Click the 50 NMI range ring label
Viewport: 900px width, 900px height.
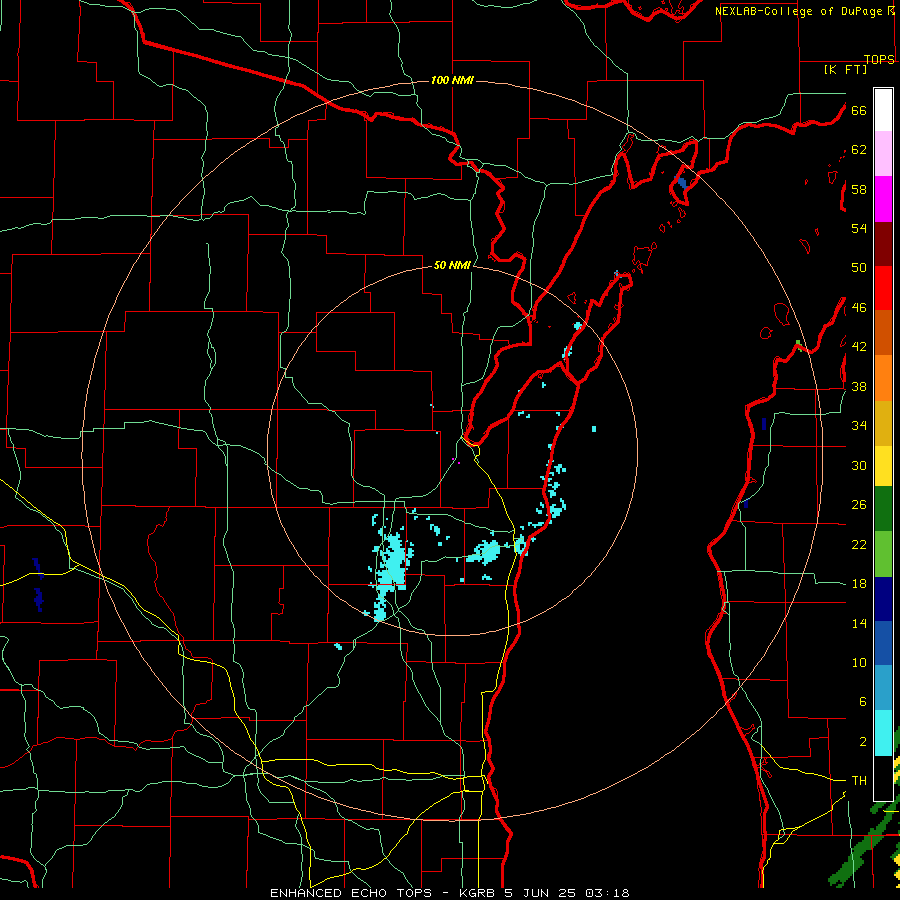pos(452,265)
